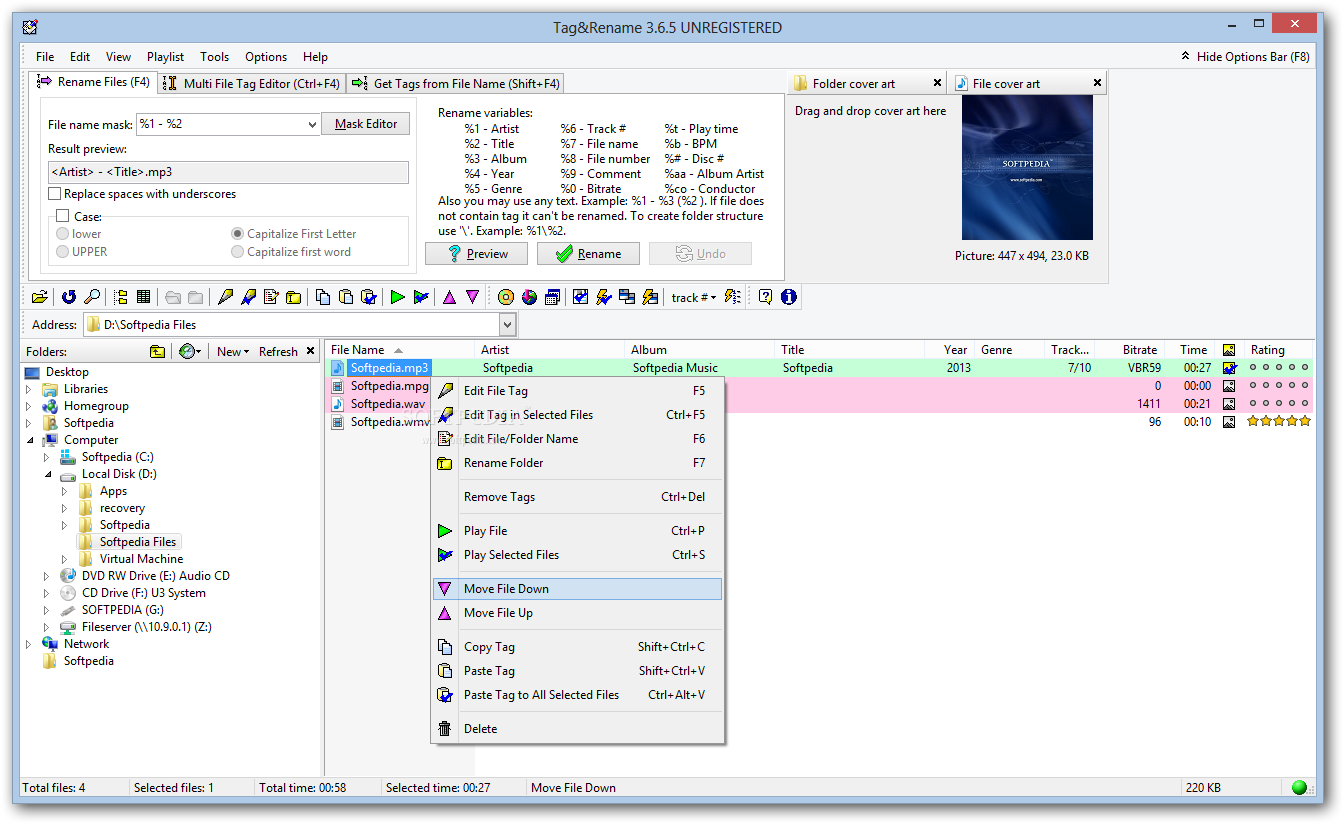Click the magnifying glass search icon
The width and height of the screenshot is (1344, 824).
click(92, 297)
